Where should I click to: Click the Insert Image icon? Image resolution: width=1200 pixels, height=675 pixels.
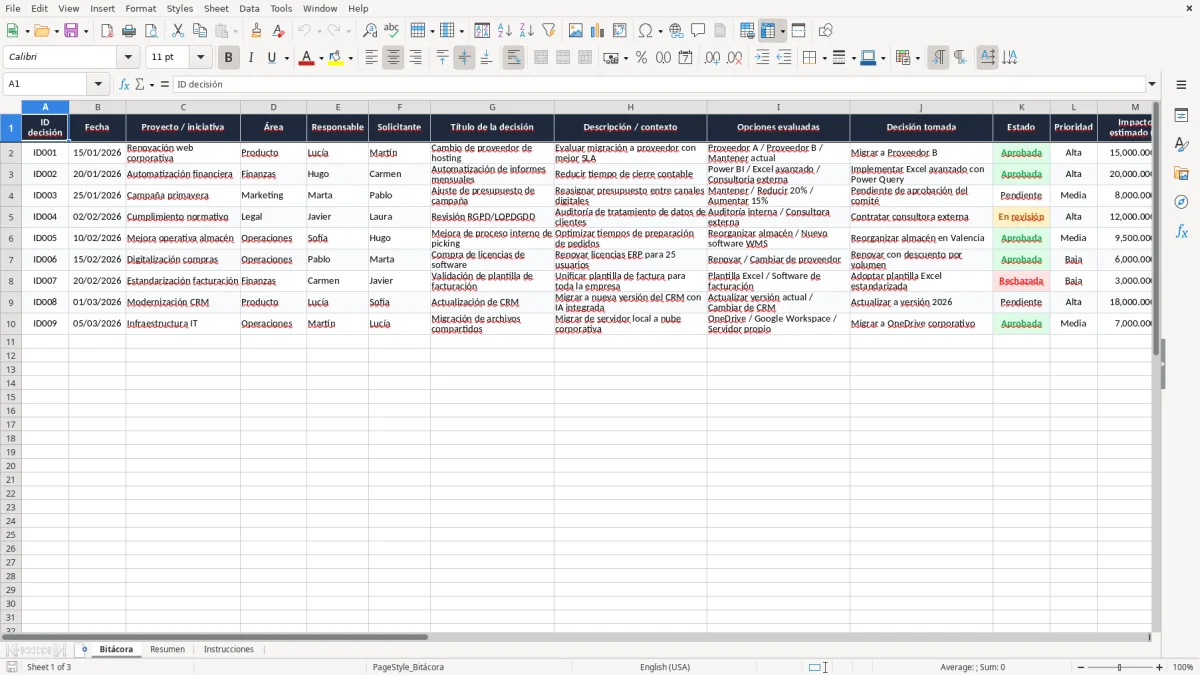[576, 31]
